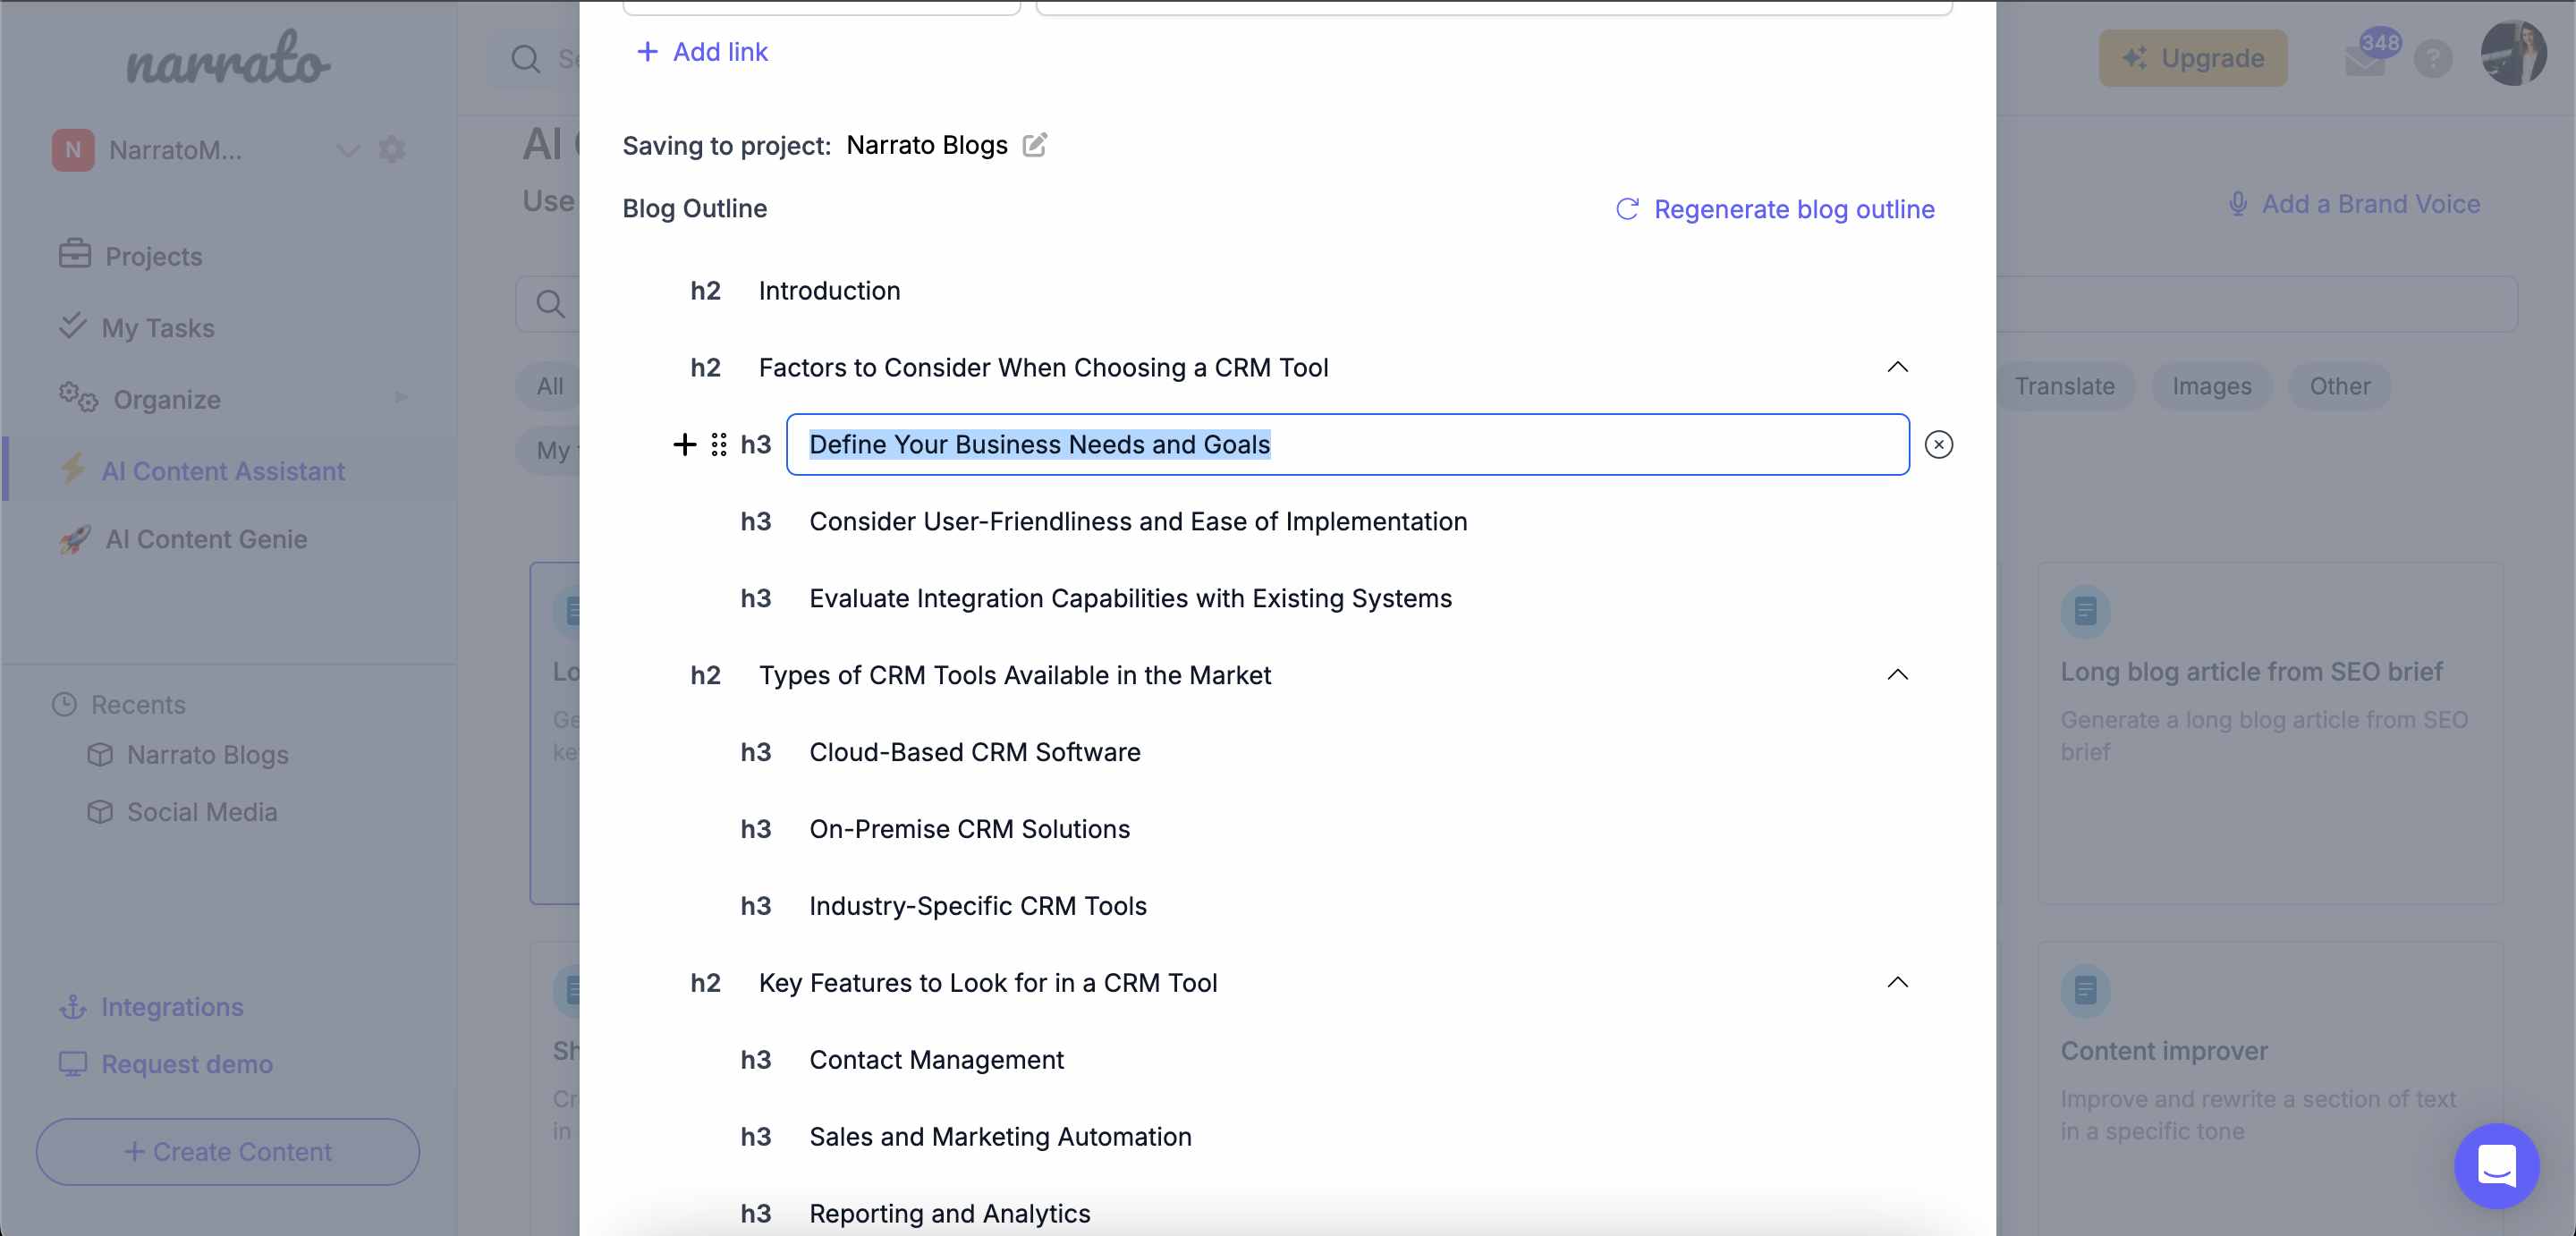Screen dimensions: 2576x1236
Task: Open Narrato Blogs recent project
Action: [188, 755]
